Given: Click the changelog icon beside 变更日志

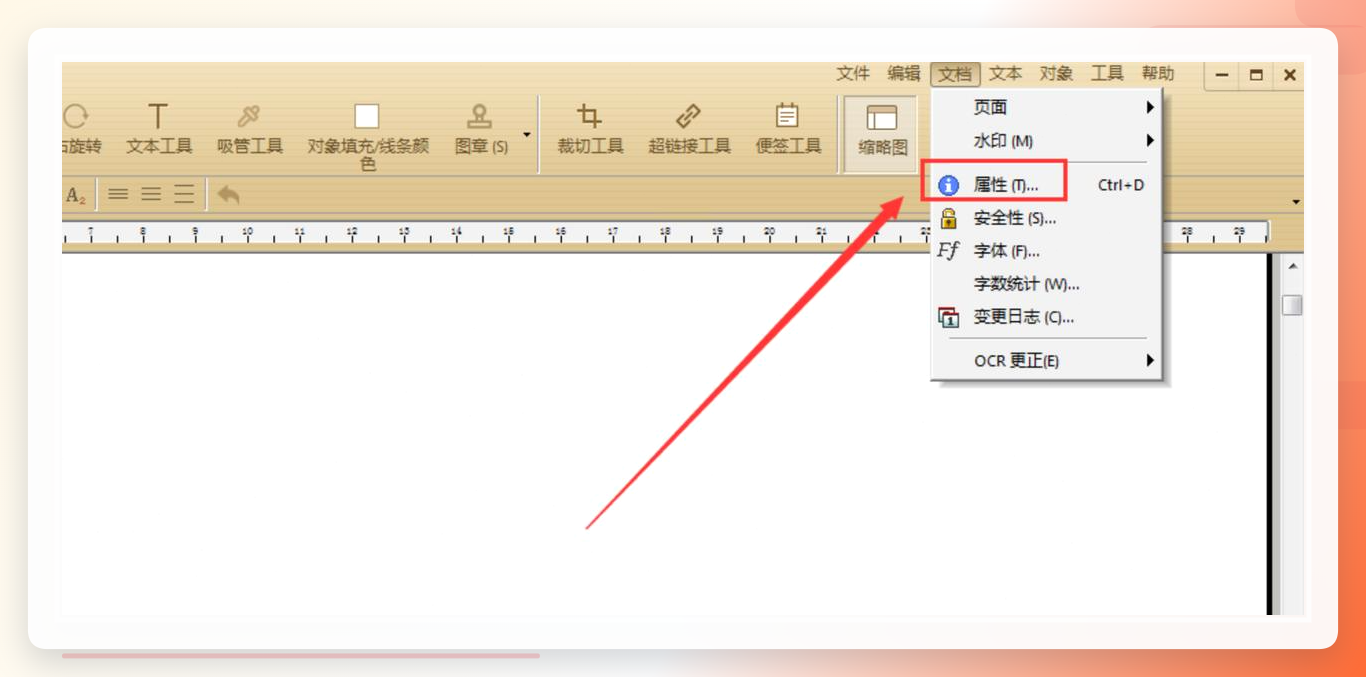Looking at the screenshot, I should pos(948,317).
